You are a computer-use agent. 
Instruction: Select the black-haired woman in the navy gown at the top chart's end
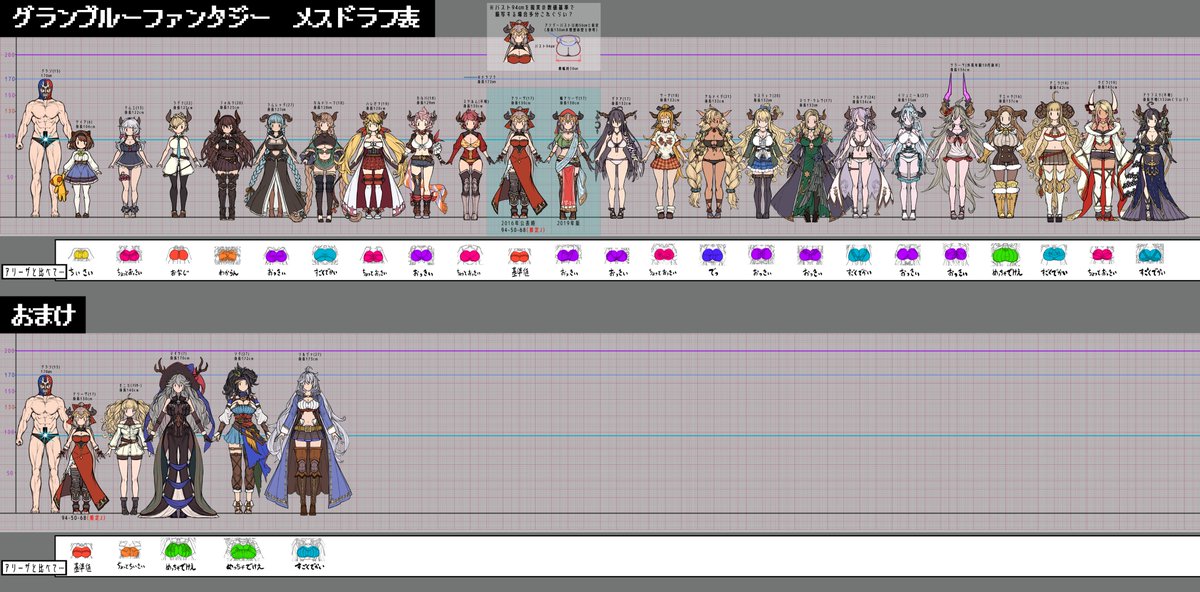[x=1154, y=160]
